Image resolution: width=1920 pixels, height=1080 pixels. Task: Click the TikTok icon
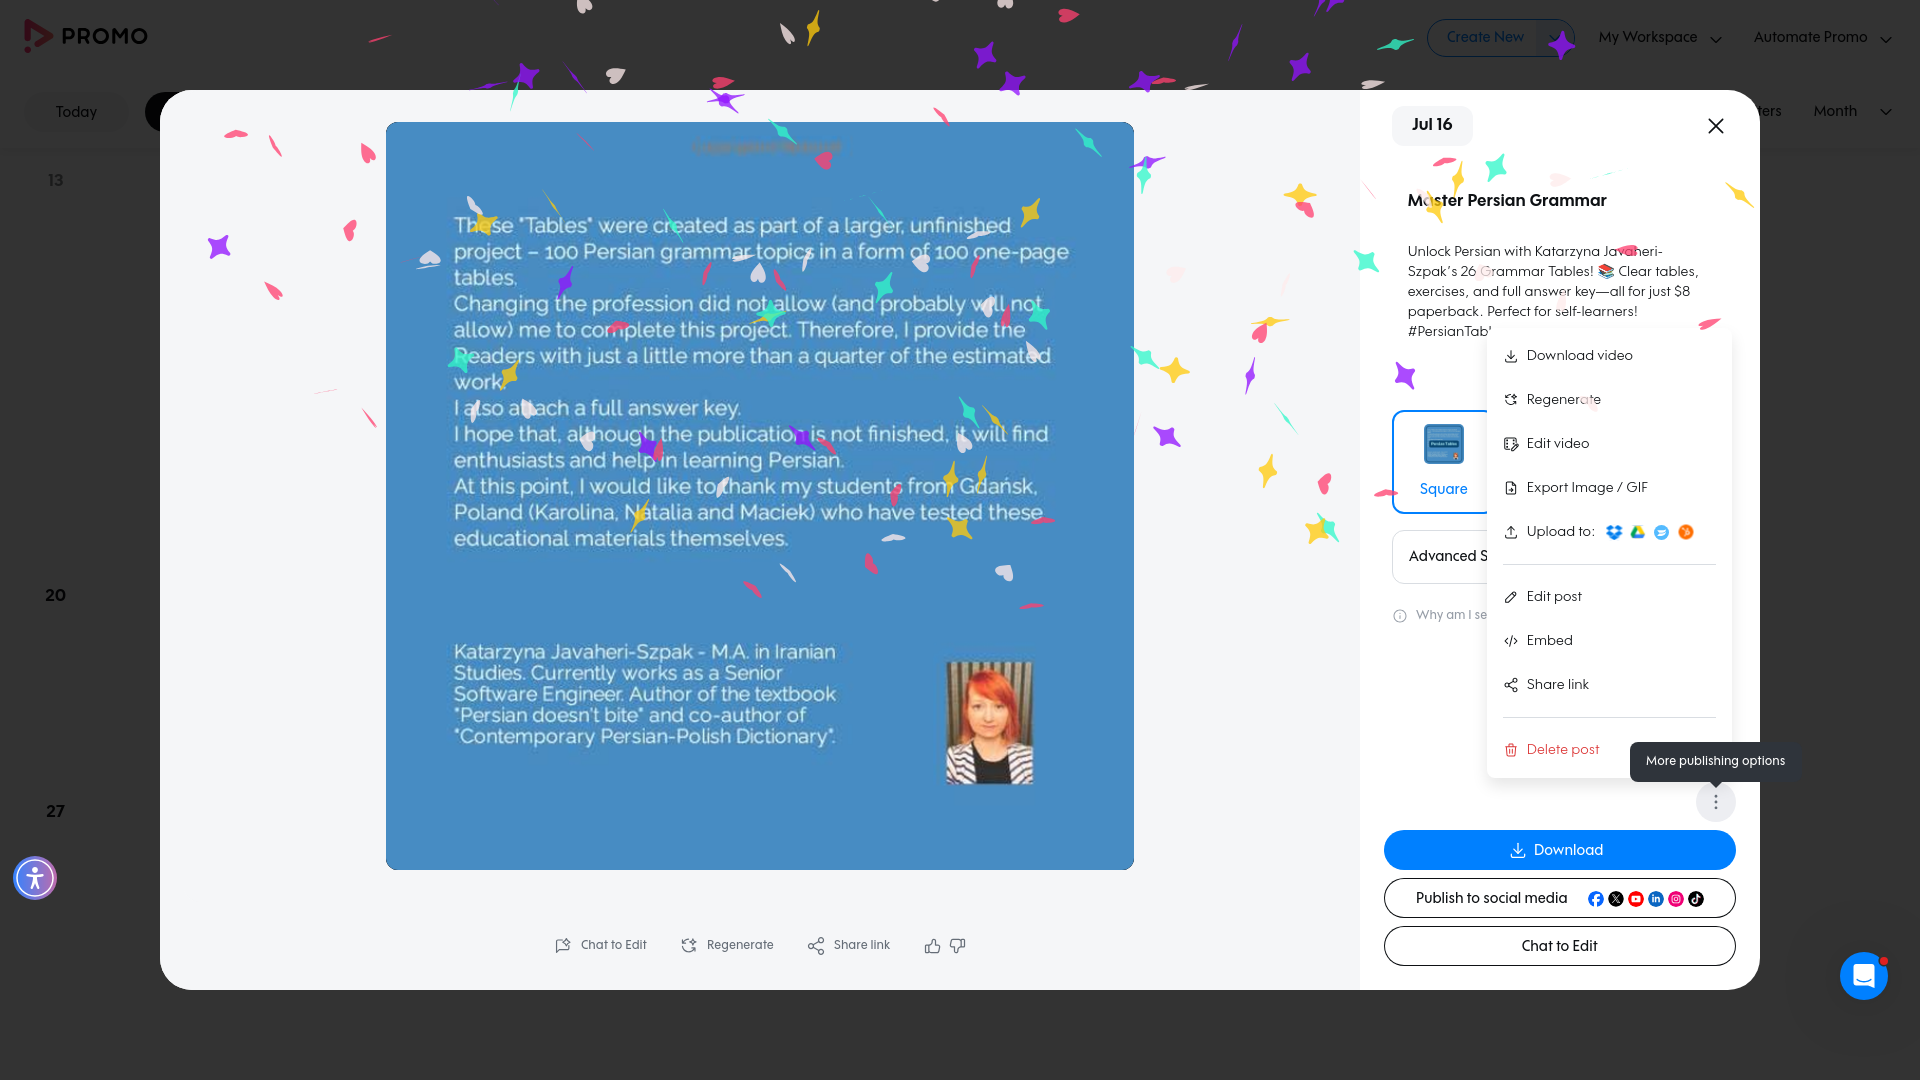pos(1696,899)
